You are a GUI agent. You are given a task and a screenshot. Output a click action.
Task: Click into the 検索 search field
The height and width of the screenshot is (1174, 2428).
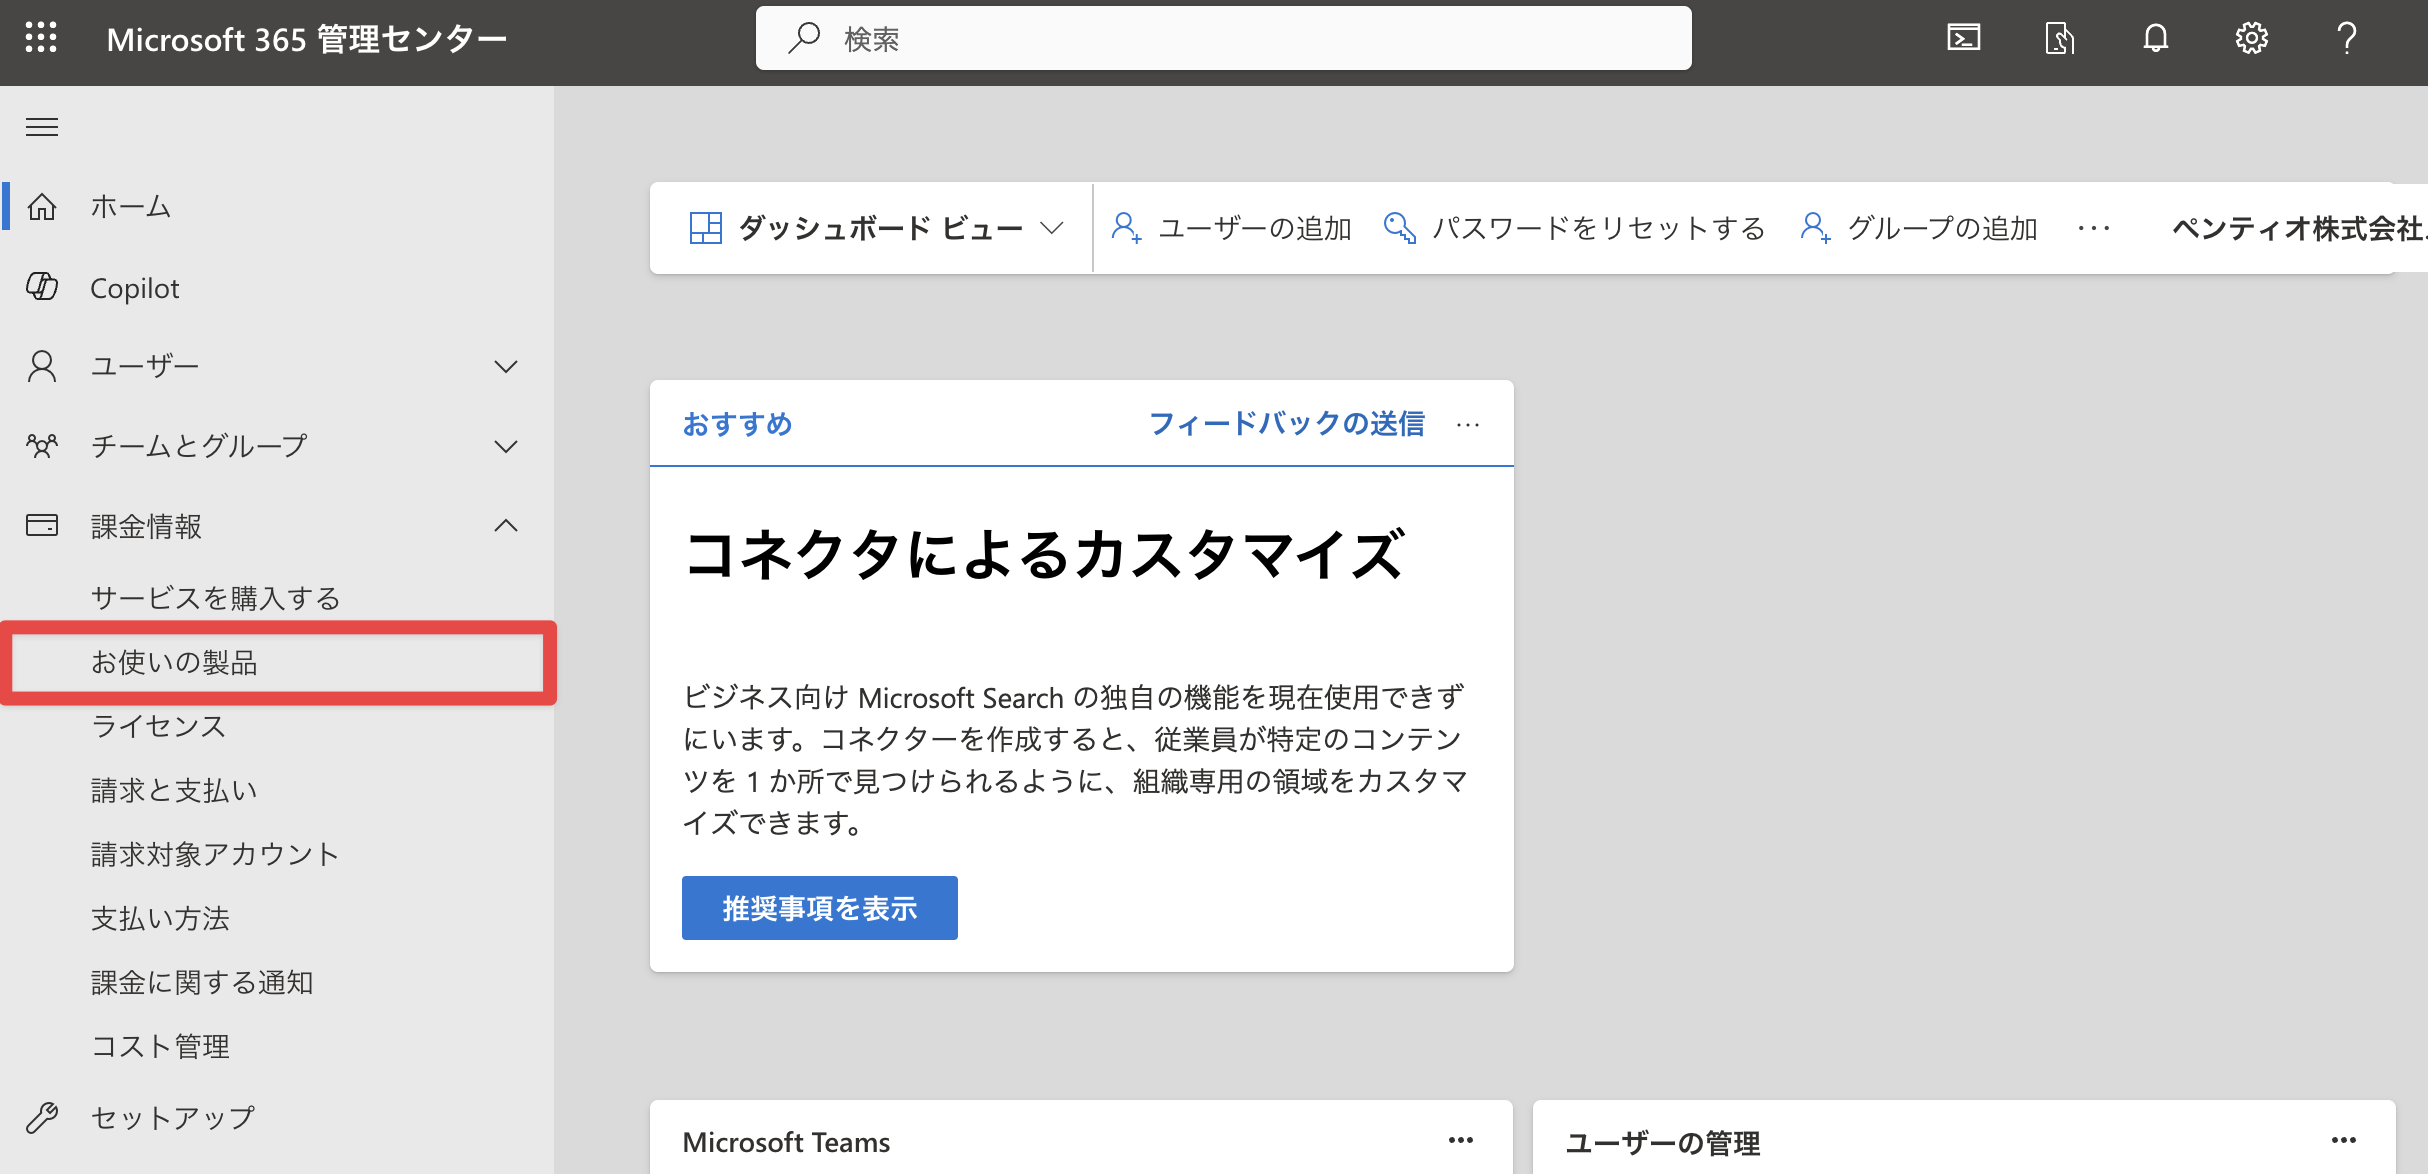[1224, 38]
